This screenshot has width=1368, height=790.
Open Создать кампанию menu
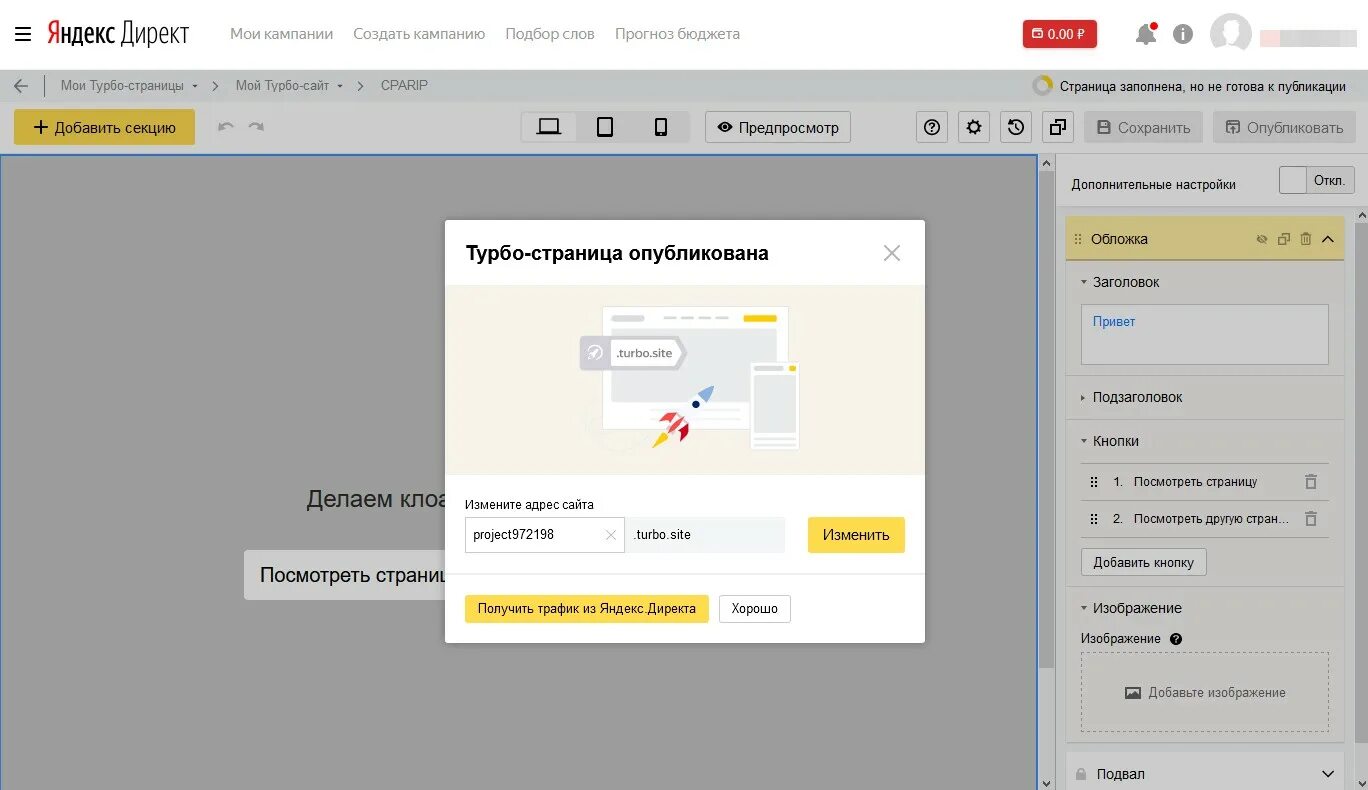(419, 34)
